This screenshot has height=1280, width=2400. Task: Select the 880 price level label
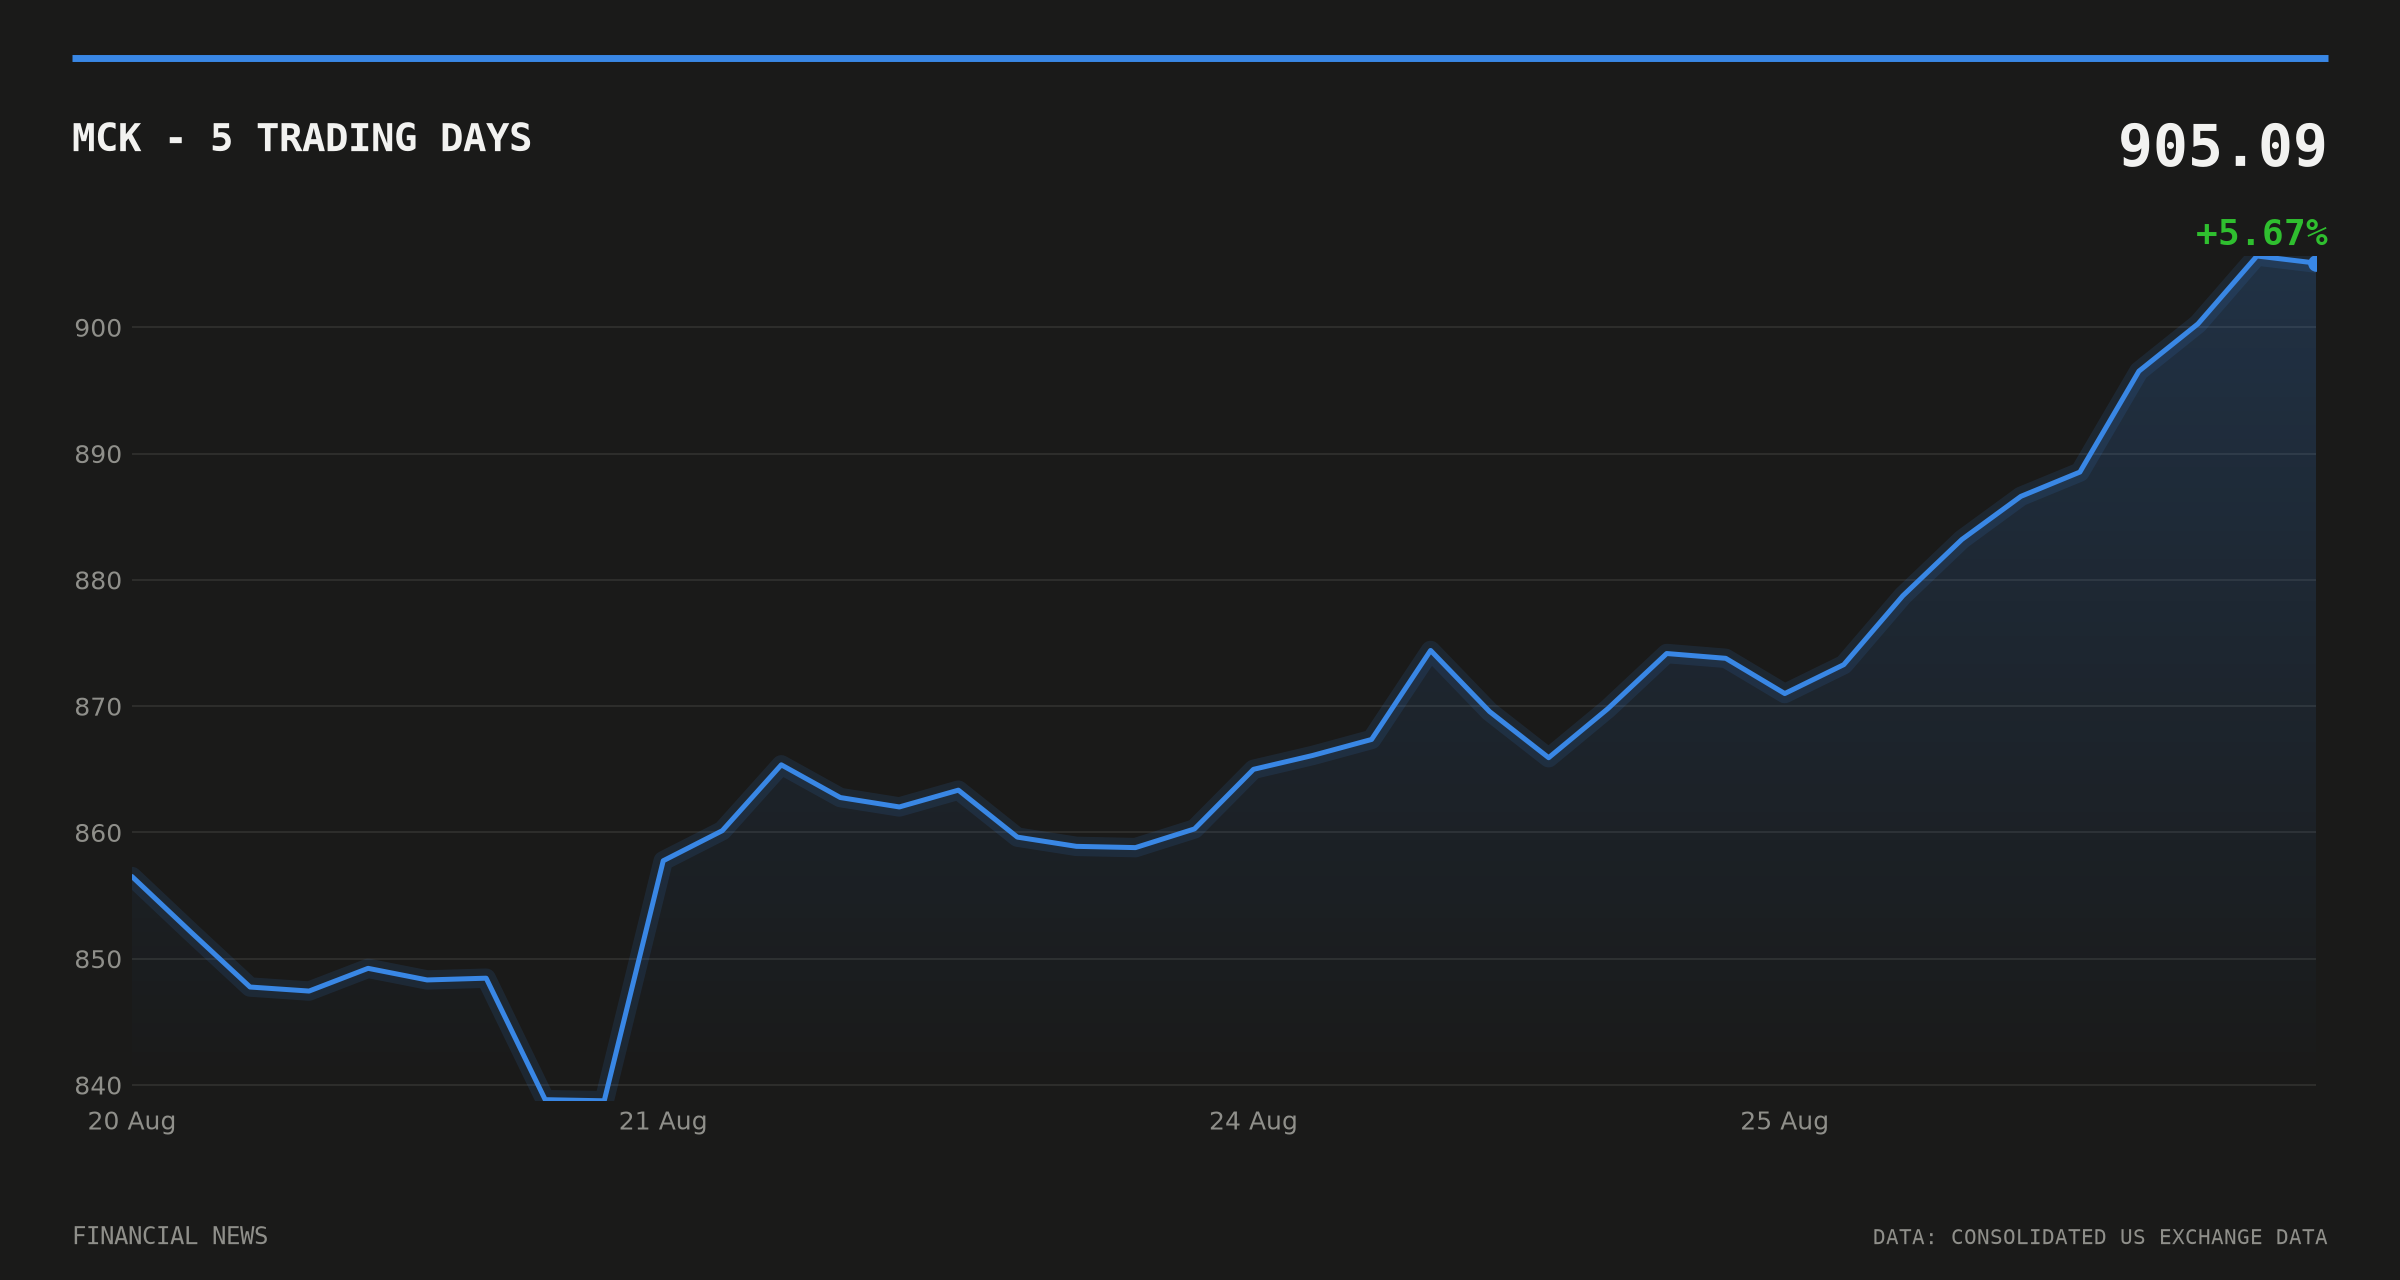(98, 581)
